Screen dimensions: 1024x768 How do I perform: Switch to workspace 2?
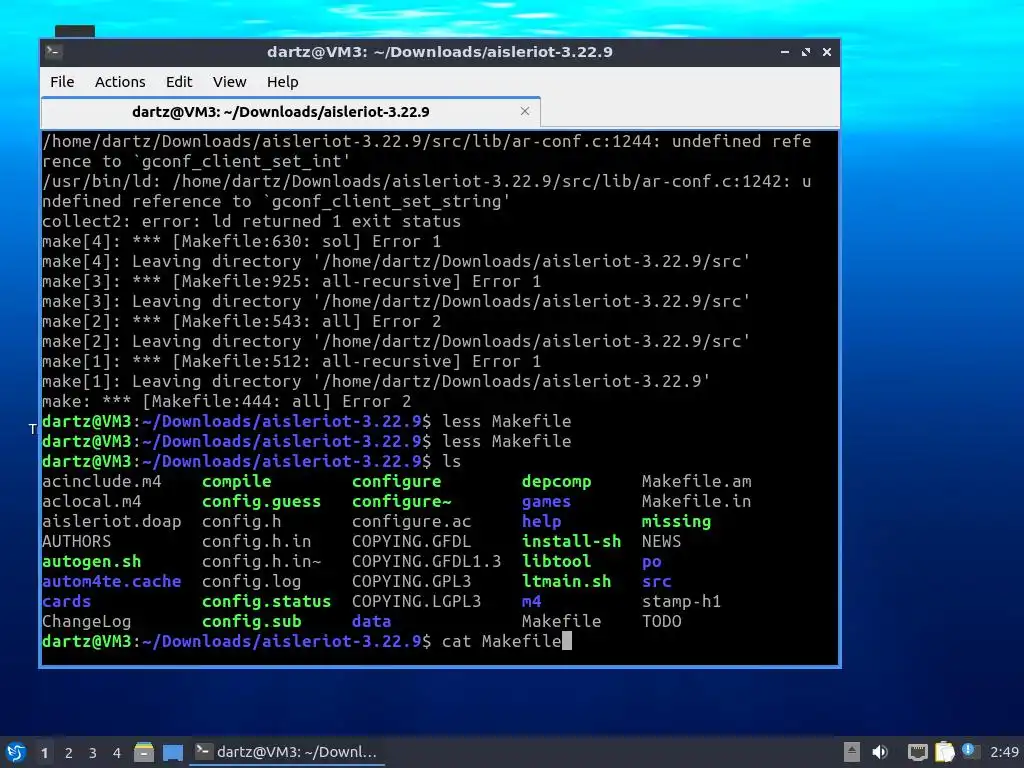pyautogui.click(x=69, y=753)
